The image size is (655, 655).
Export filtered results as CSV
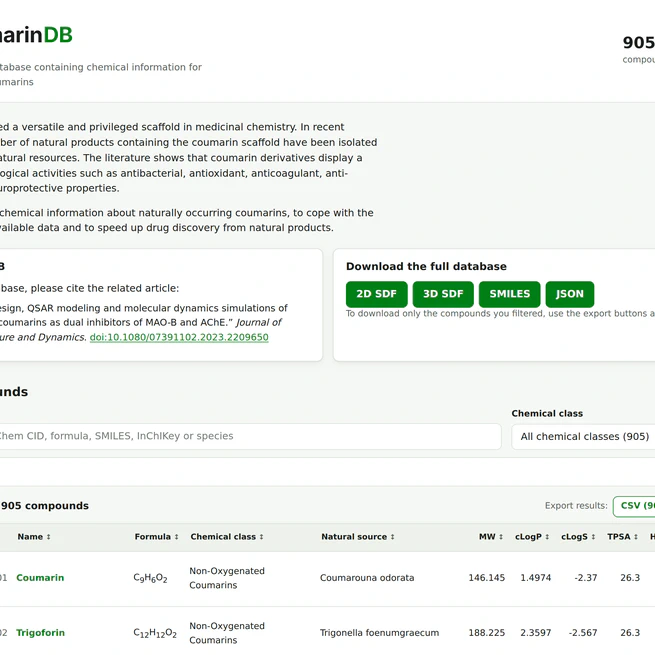[634, 506]
